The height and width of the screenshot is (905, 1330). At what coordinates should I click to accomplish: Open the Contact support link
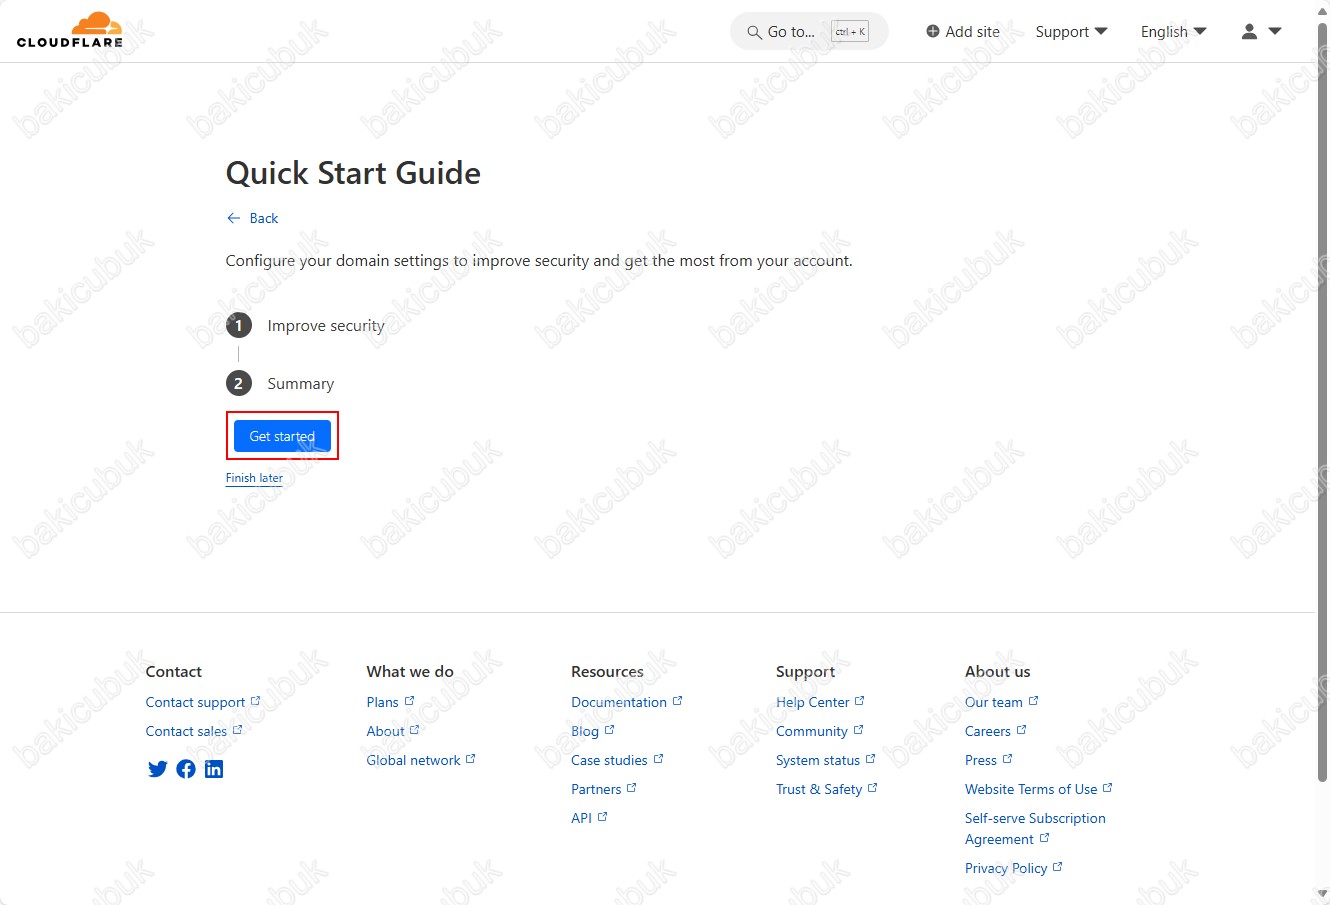click(x=203, y=702)
